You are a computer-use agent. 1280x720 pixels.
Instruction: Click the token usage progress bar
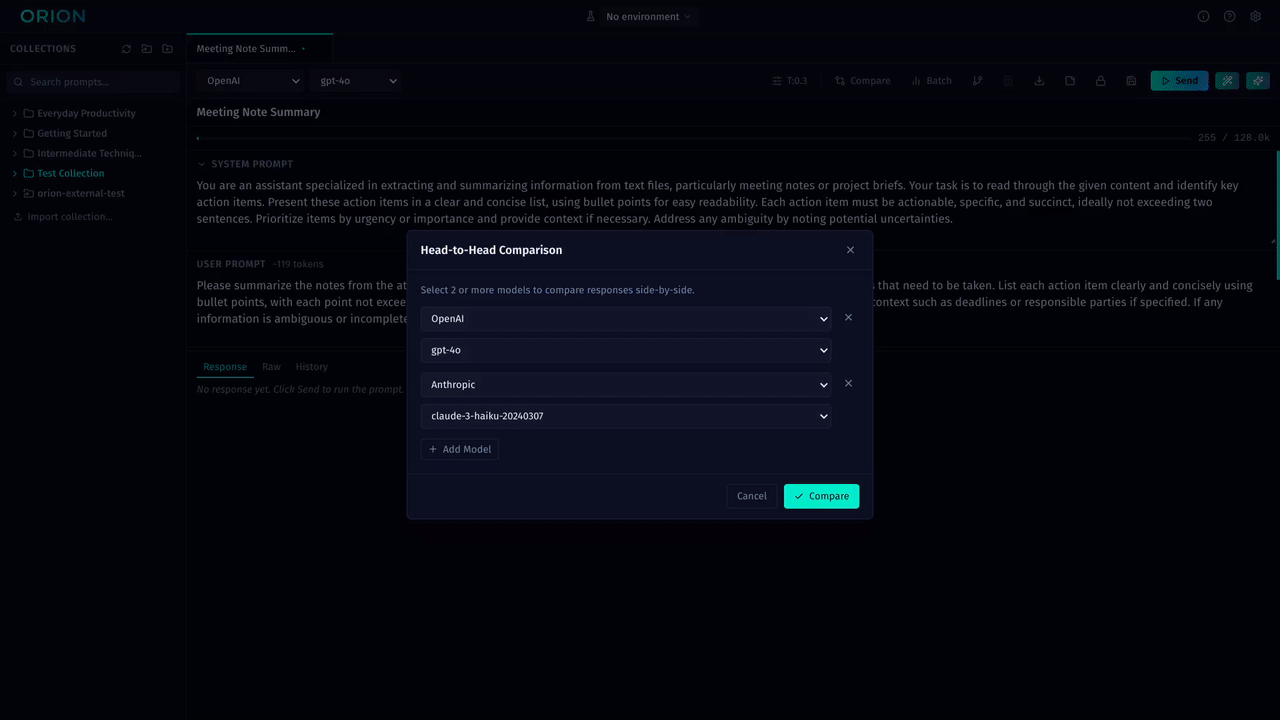[x=692, y=138]
